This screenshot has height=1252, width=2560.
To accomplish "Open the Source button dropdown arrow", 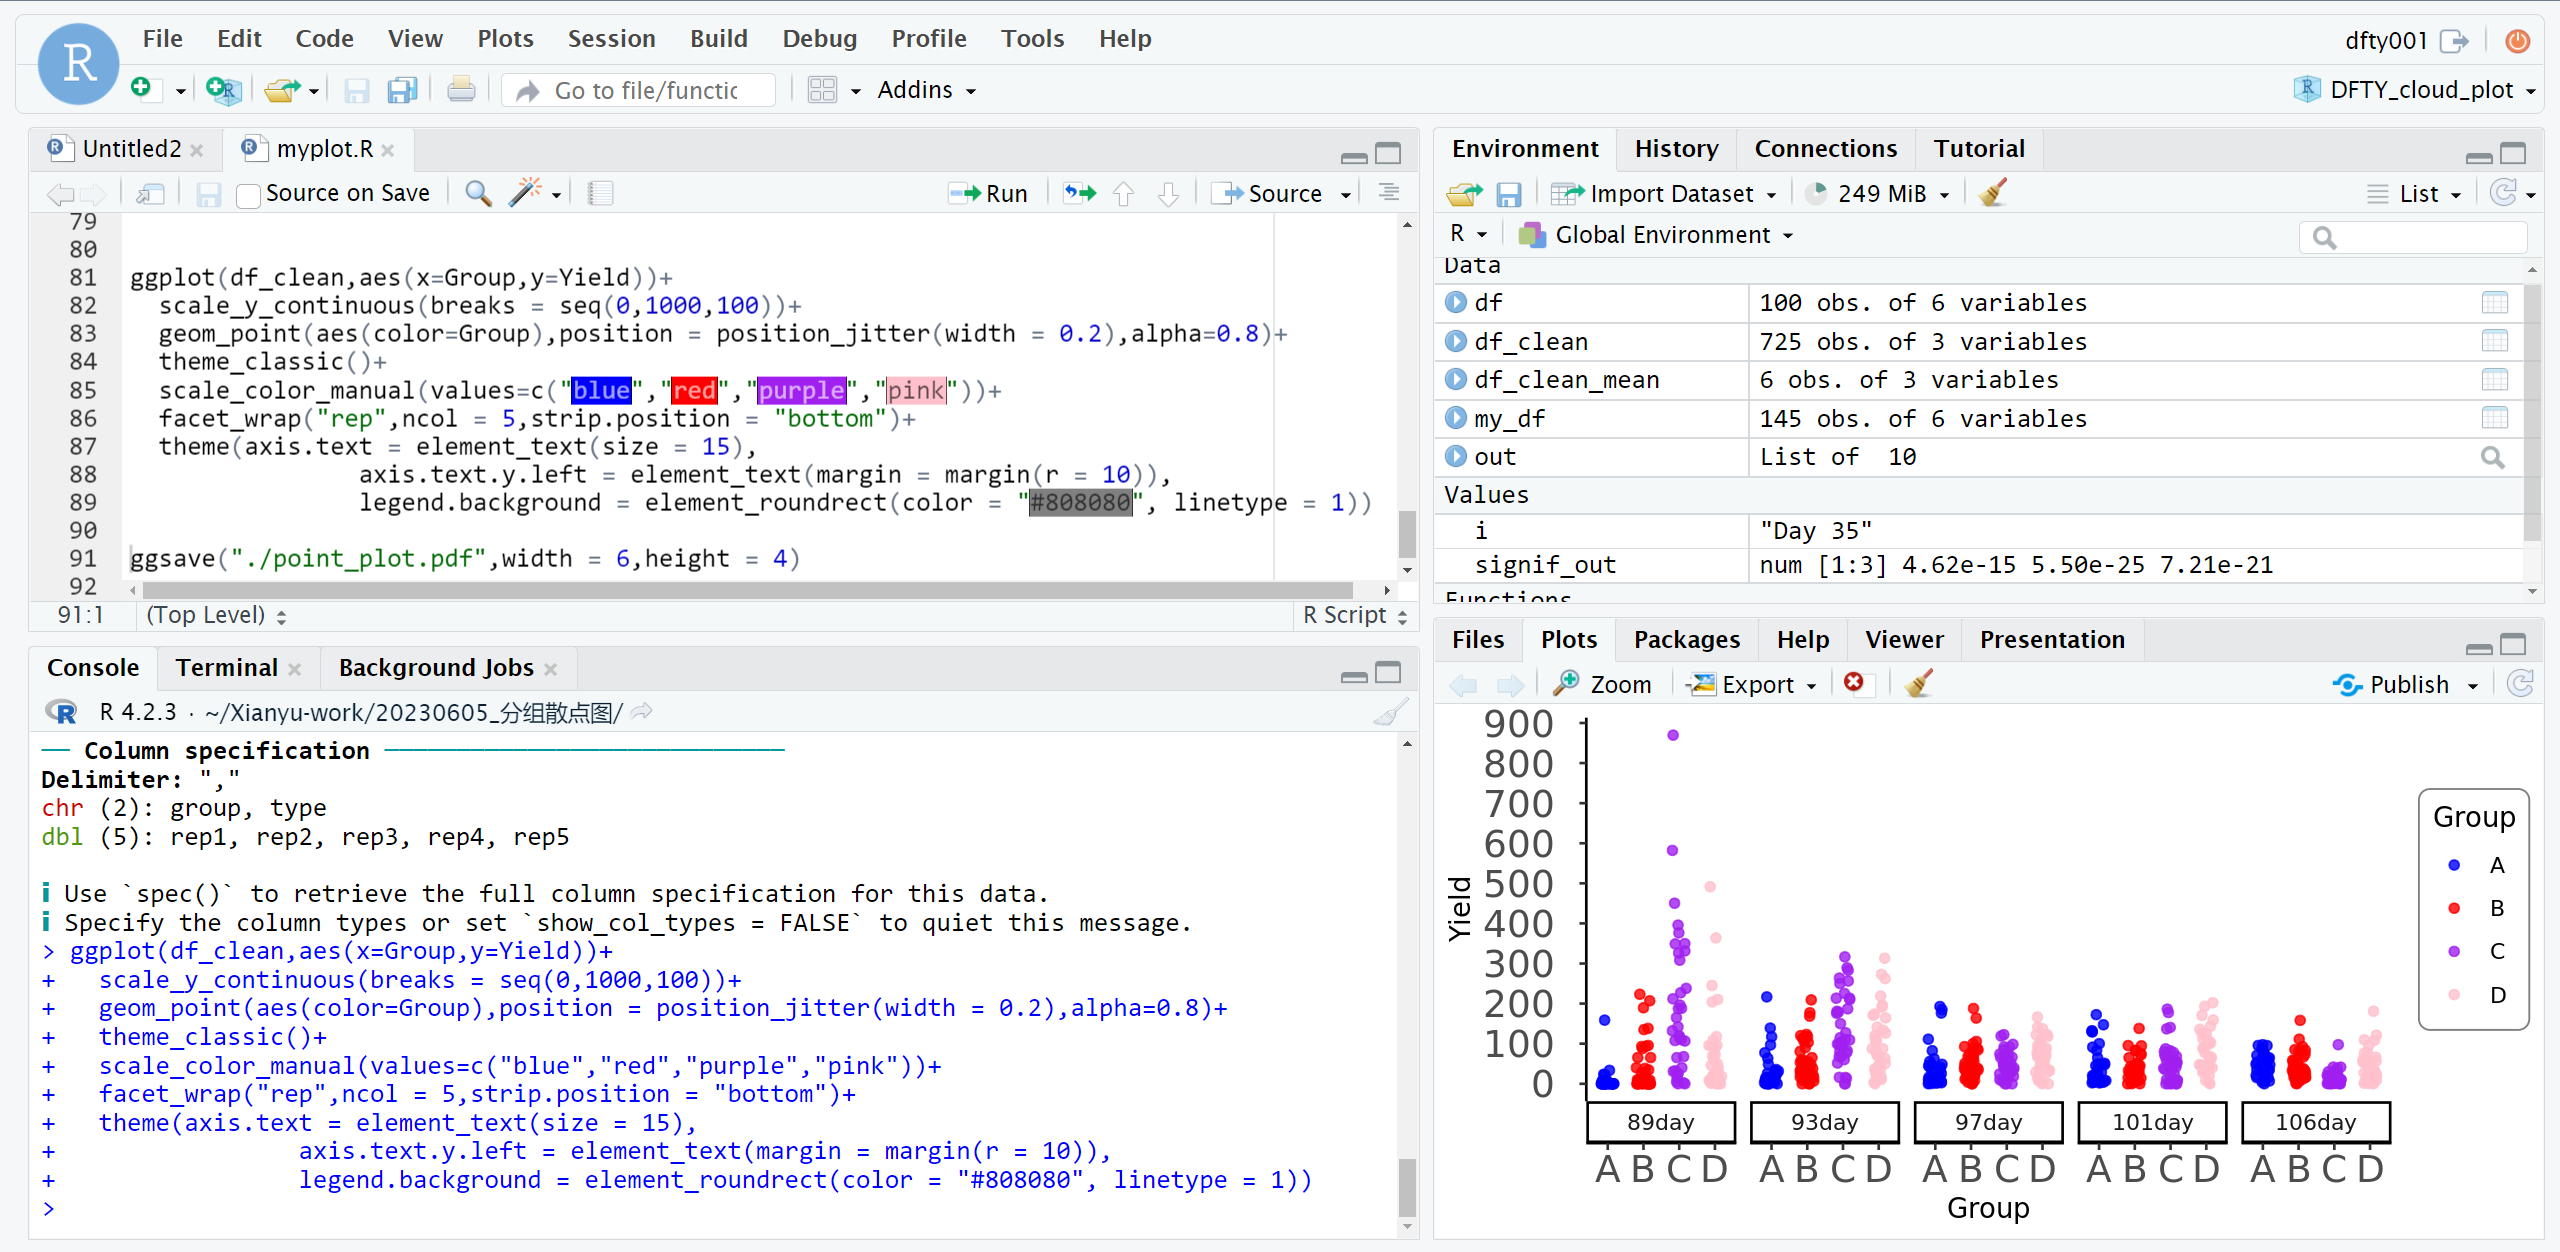I will (x=1346, y=194).
